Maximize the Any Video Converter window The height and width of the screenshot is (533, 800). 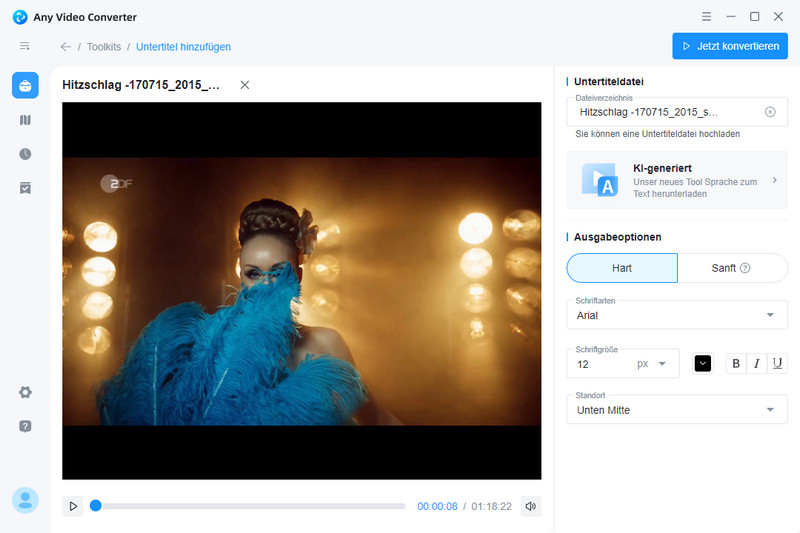(755, 17)
